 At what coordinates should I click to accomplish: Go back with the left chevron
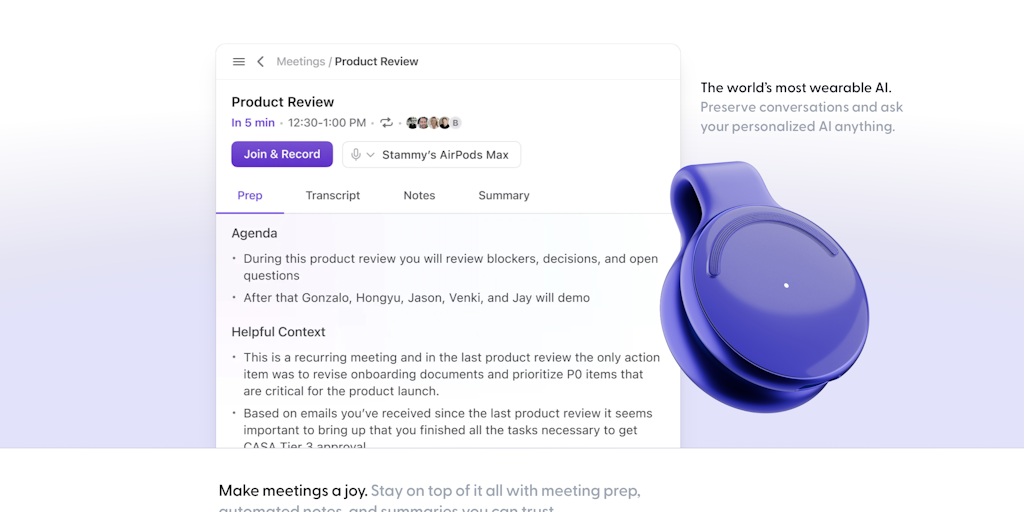click(261, 62)
